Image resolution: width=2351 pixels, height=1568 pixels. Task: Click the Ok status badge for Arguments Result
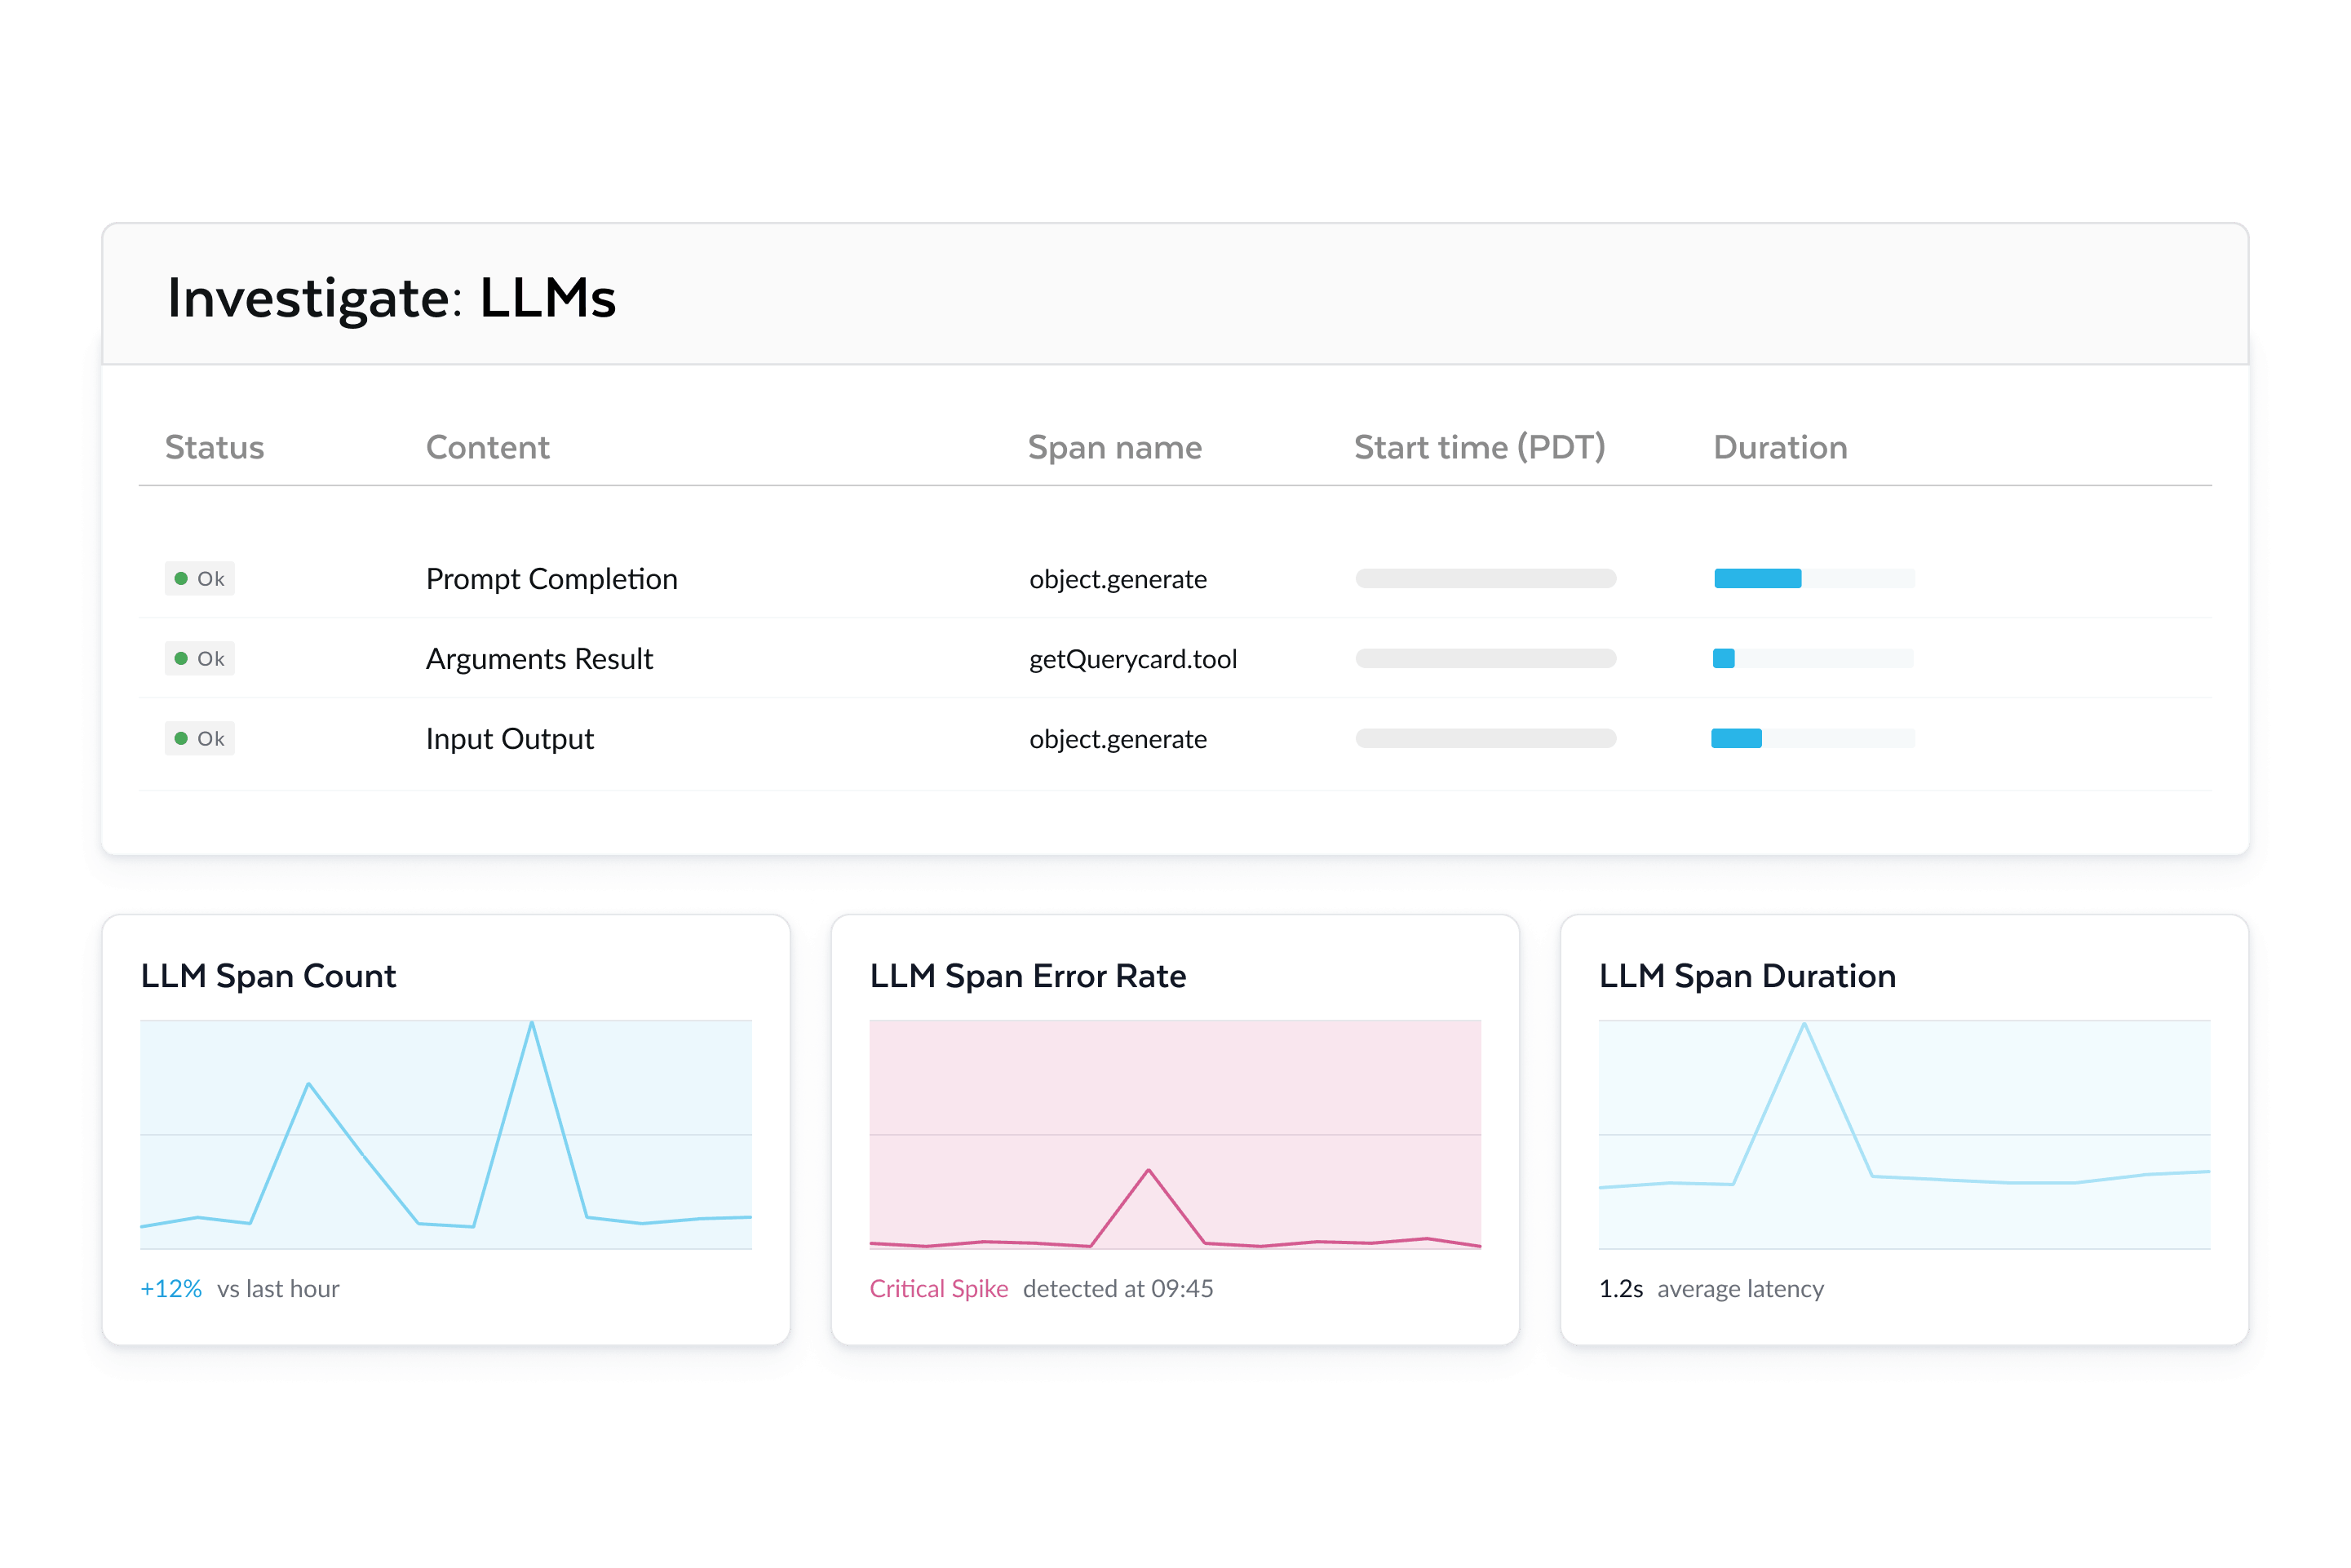tap(200, 658)
